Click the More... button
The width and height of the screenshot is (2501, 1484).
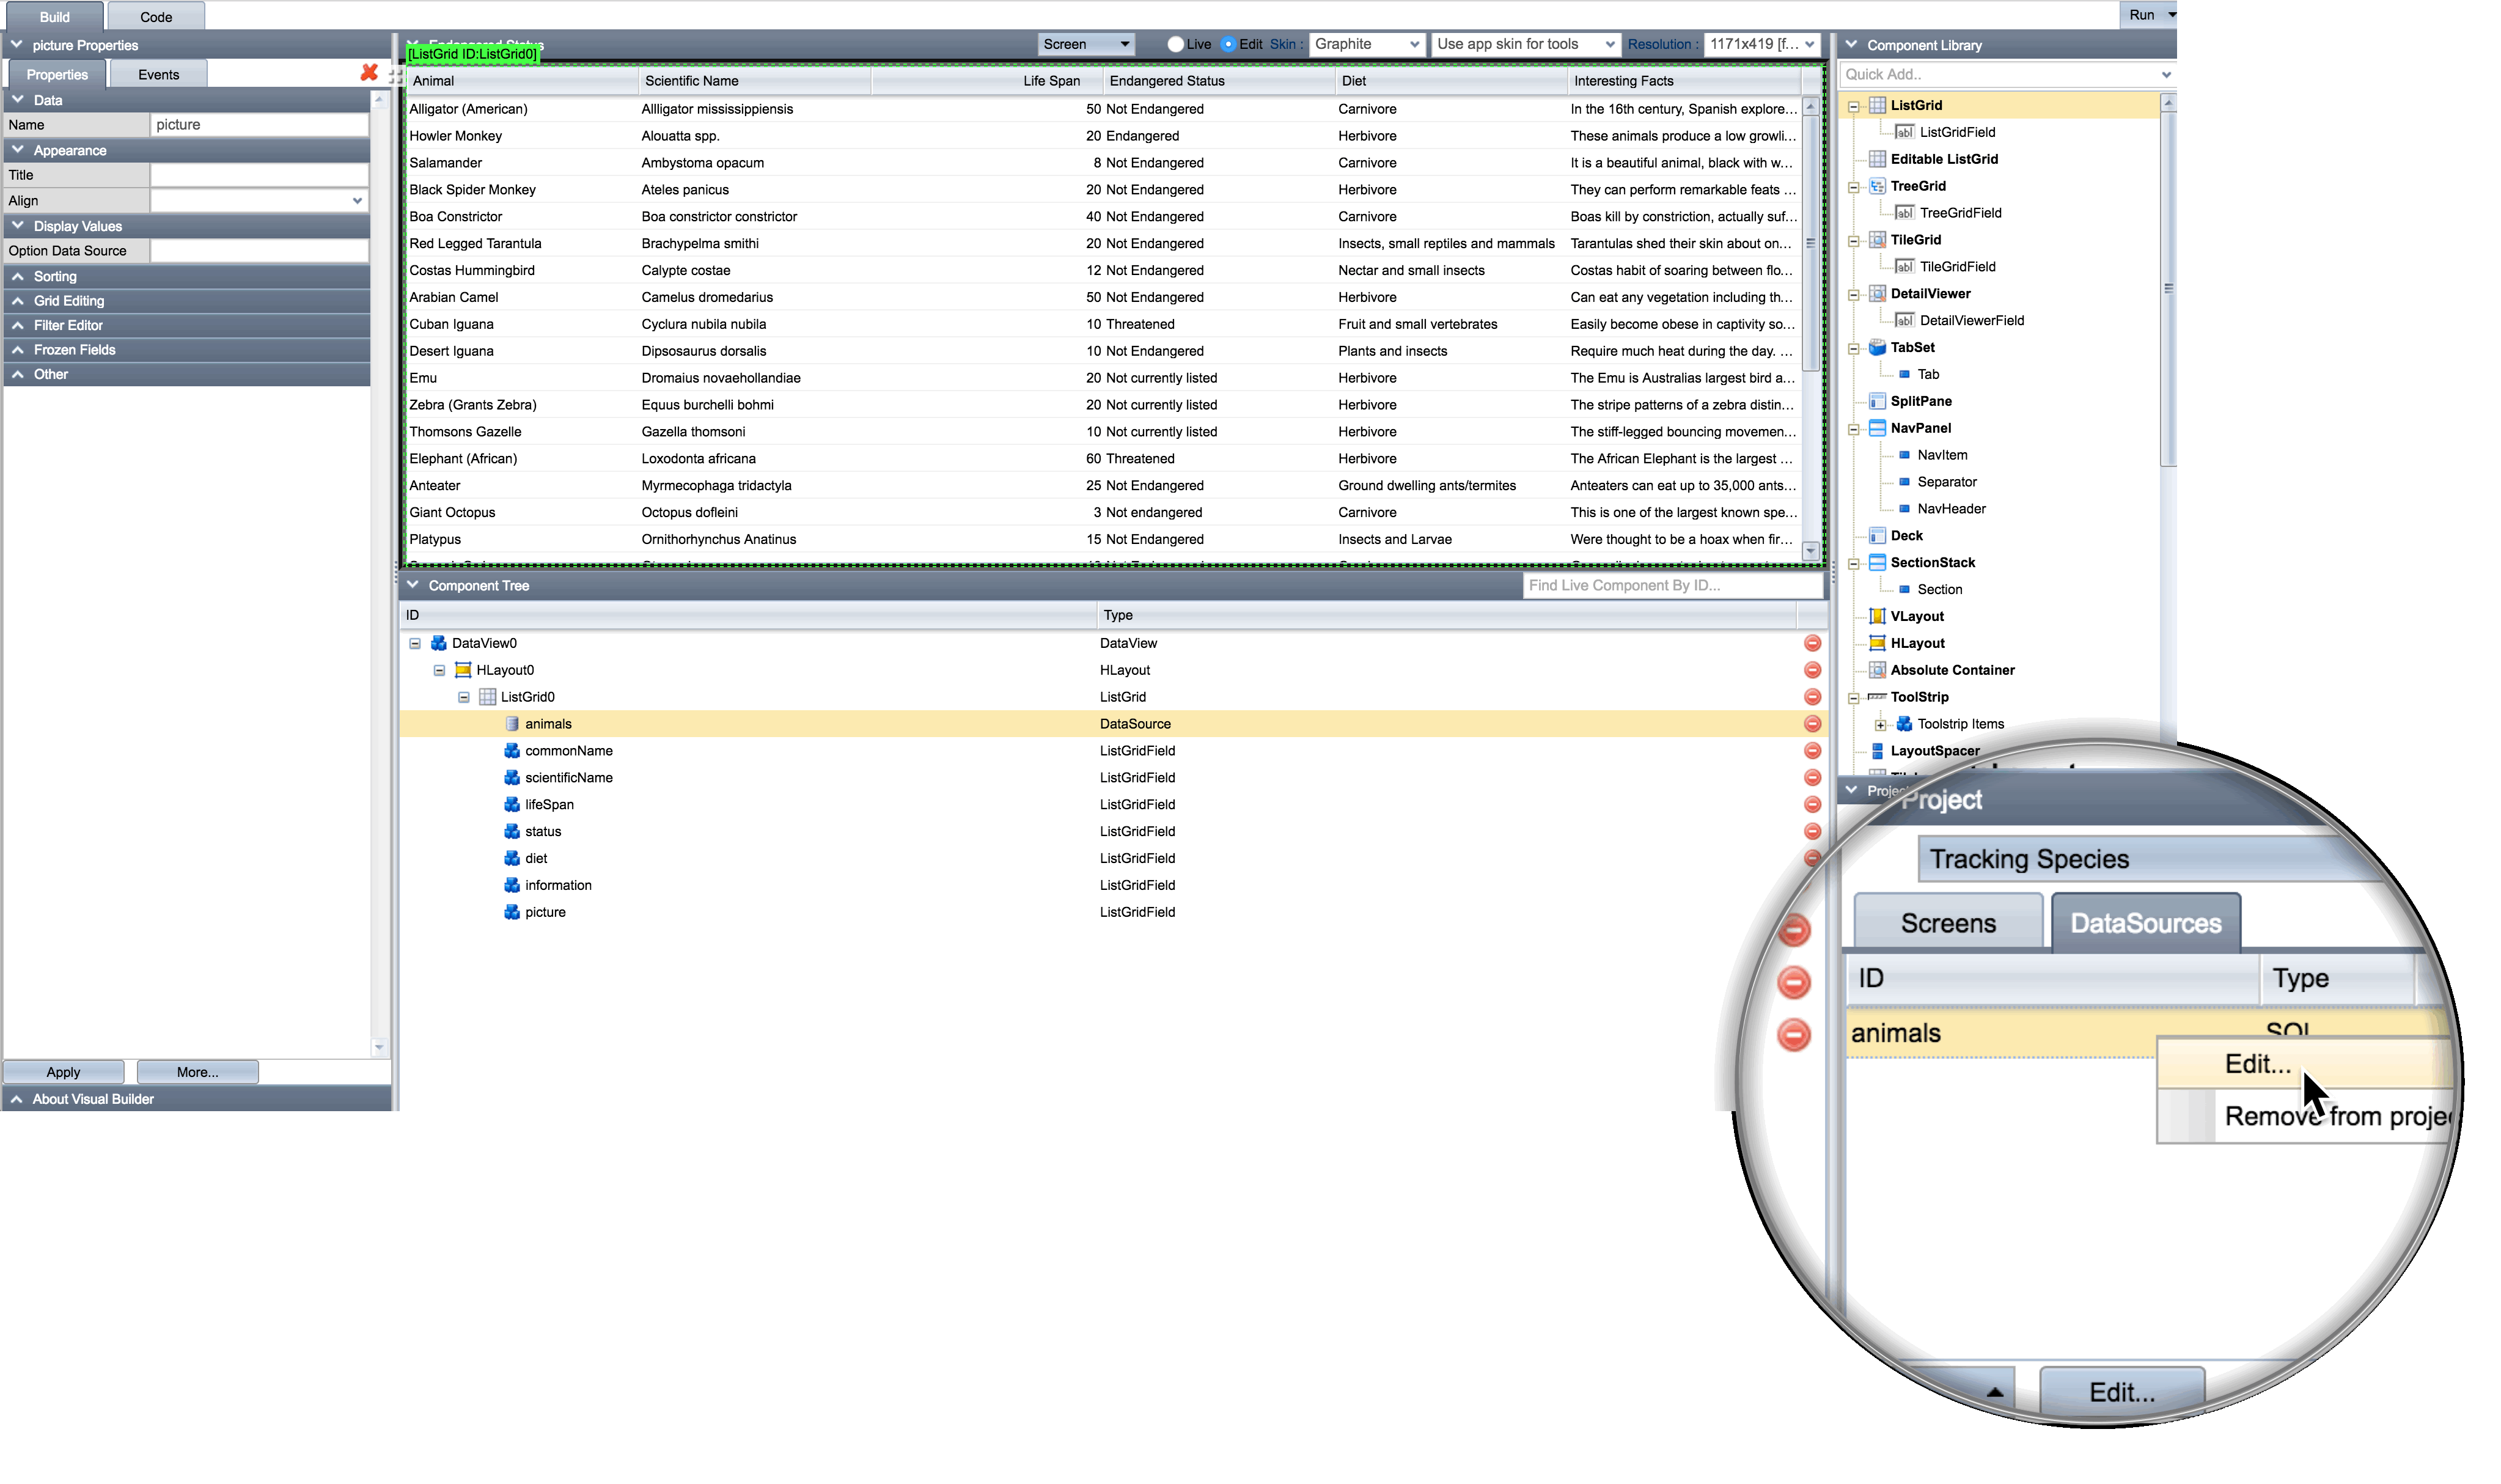pyautogui.click(x=197, y=1072)
